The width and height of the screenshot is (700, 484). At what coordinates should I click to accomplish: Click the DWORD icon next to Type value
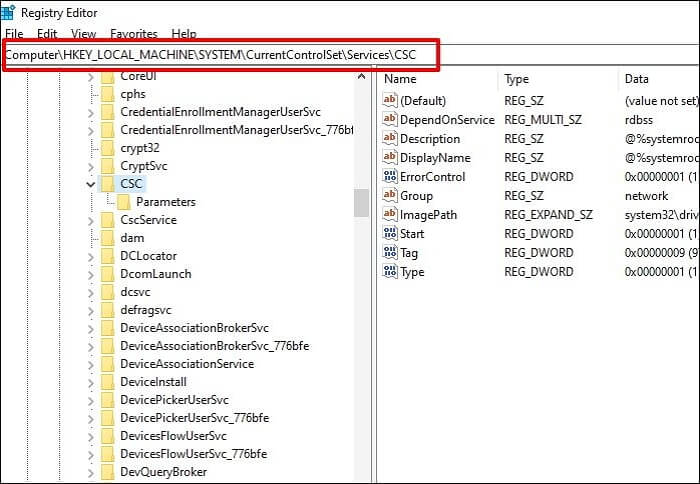tap(390, 271)
